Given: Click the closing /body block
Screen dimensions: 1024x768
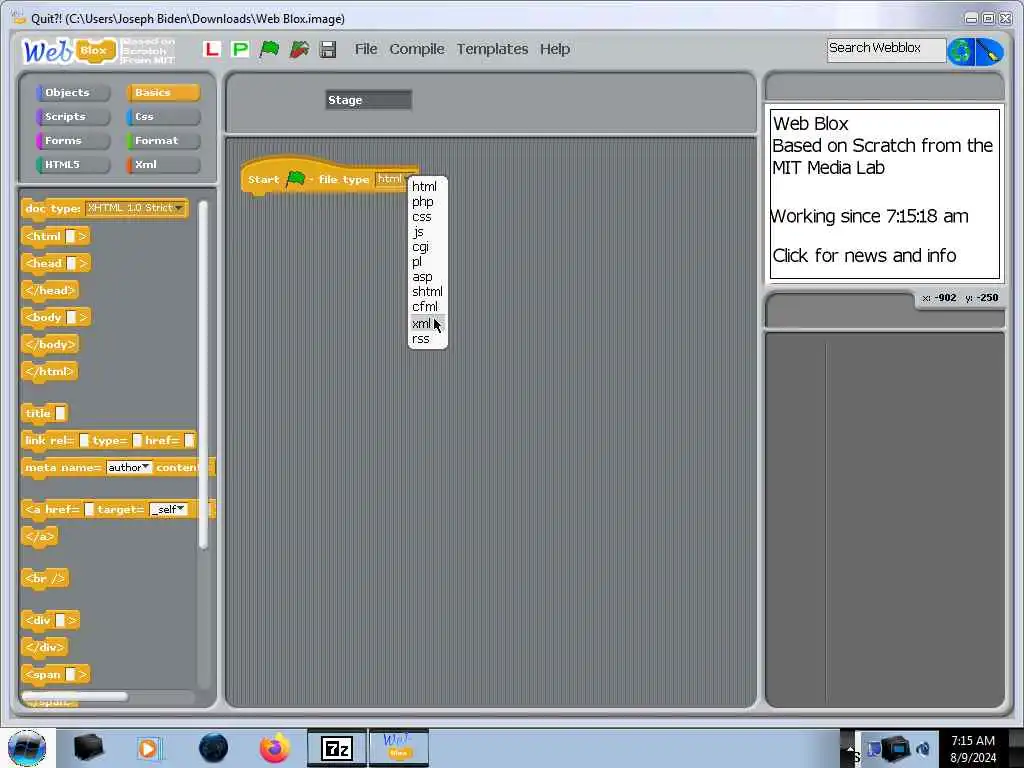Looking at the screenshot, I should [x=50, y=344].
